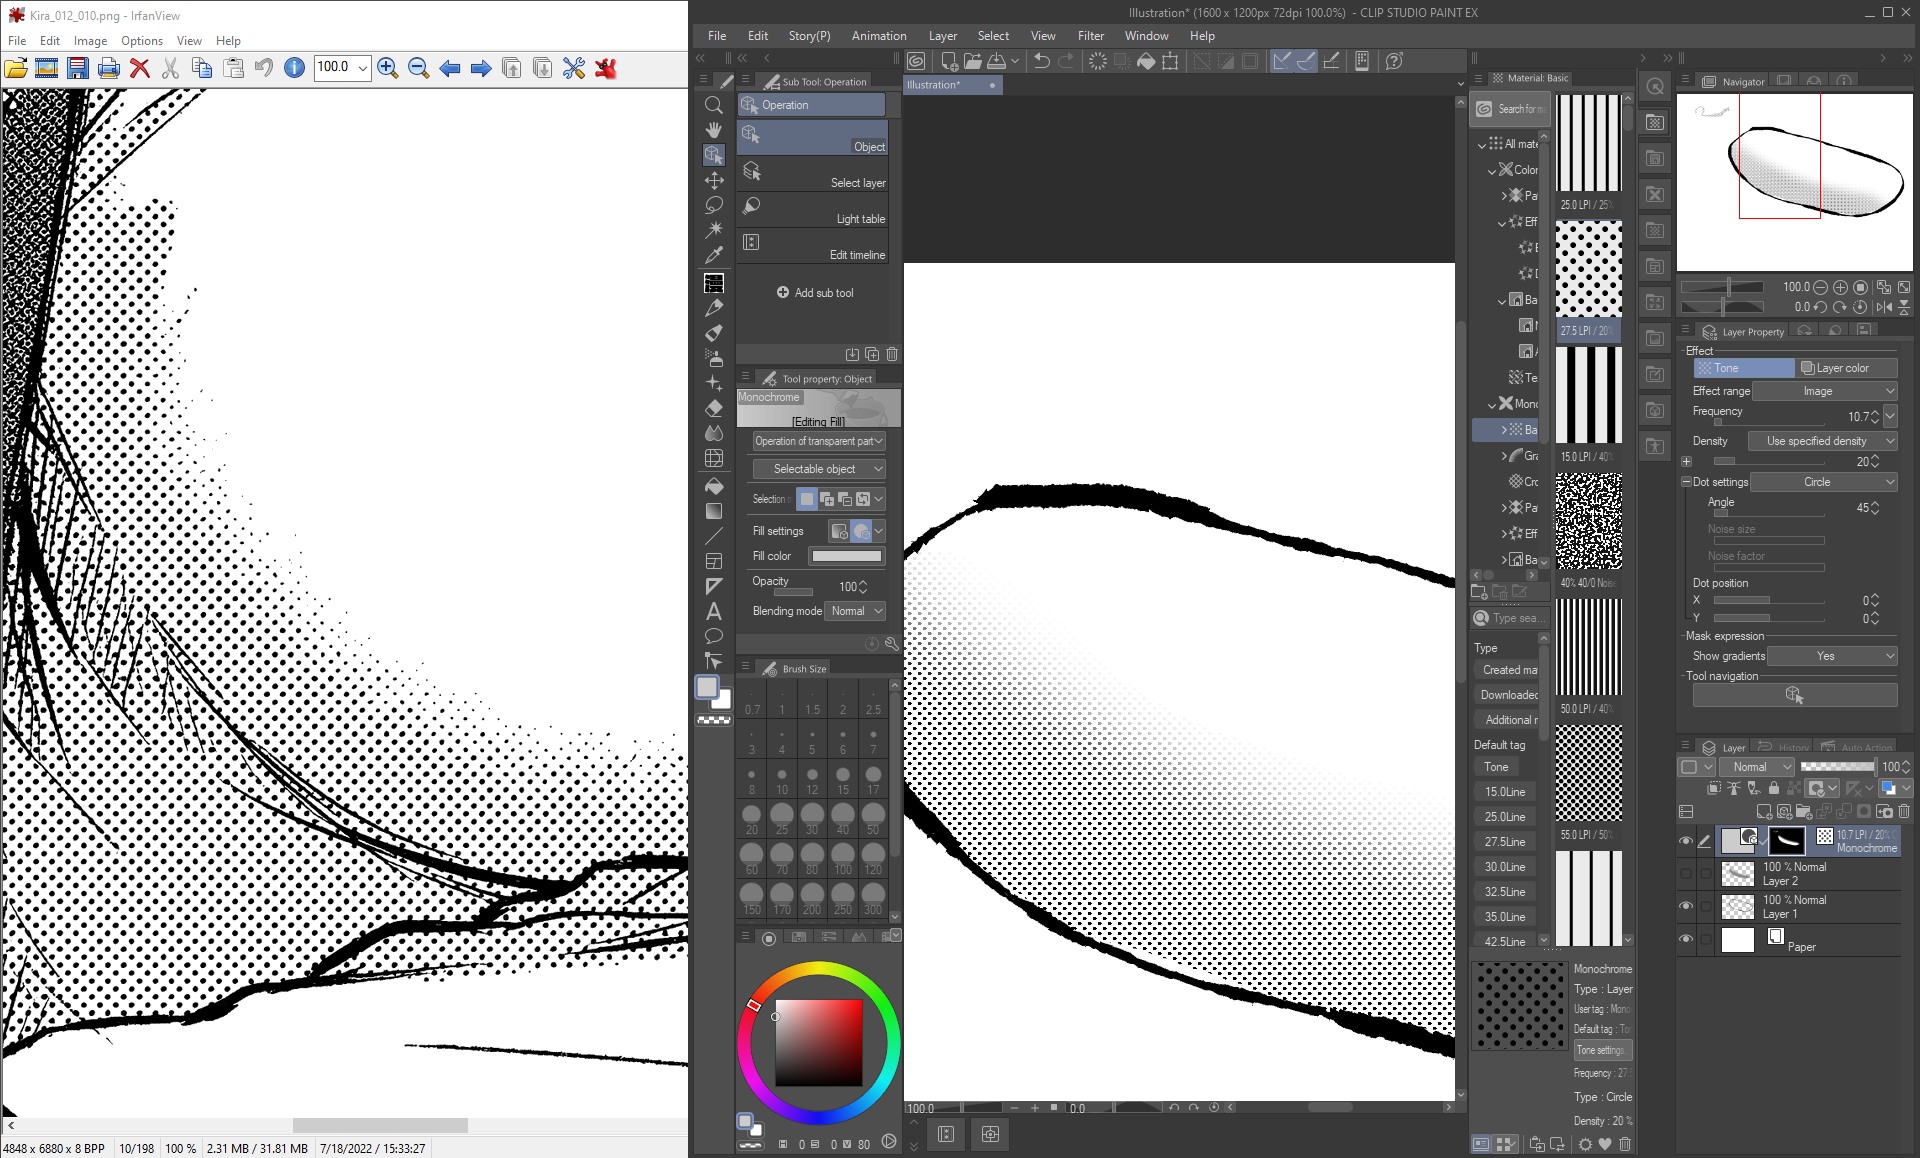Click the Fill color swatch
This screenshot has height=1158, width=1920.
(846, 556)
